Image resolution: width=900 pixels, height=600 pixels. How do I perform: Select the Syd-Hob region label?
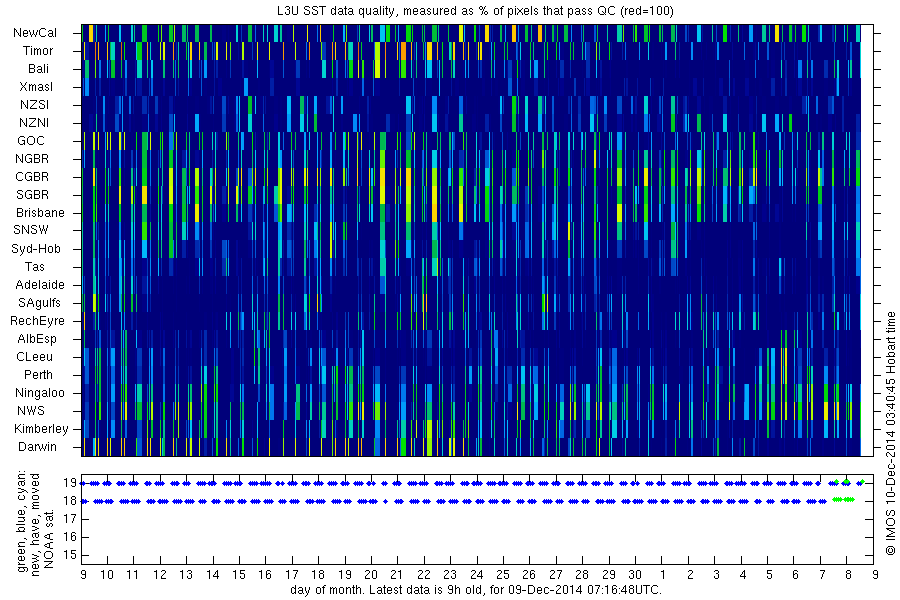tap(36, 249)
